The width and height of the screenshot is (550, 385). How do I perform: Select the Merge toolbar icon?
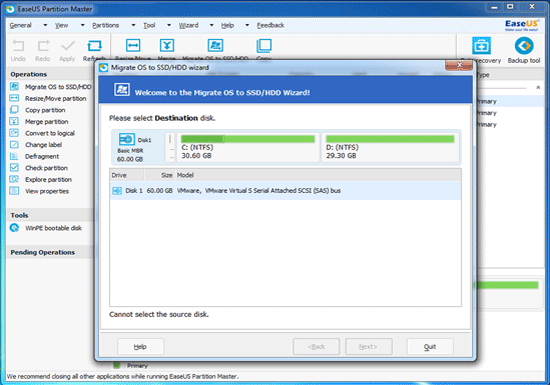[x=167, y=46]
